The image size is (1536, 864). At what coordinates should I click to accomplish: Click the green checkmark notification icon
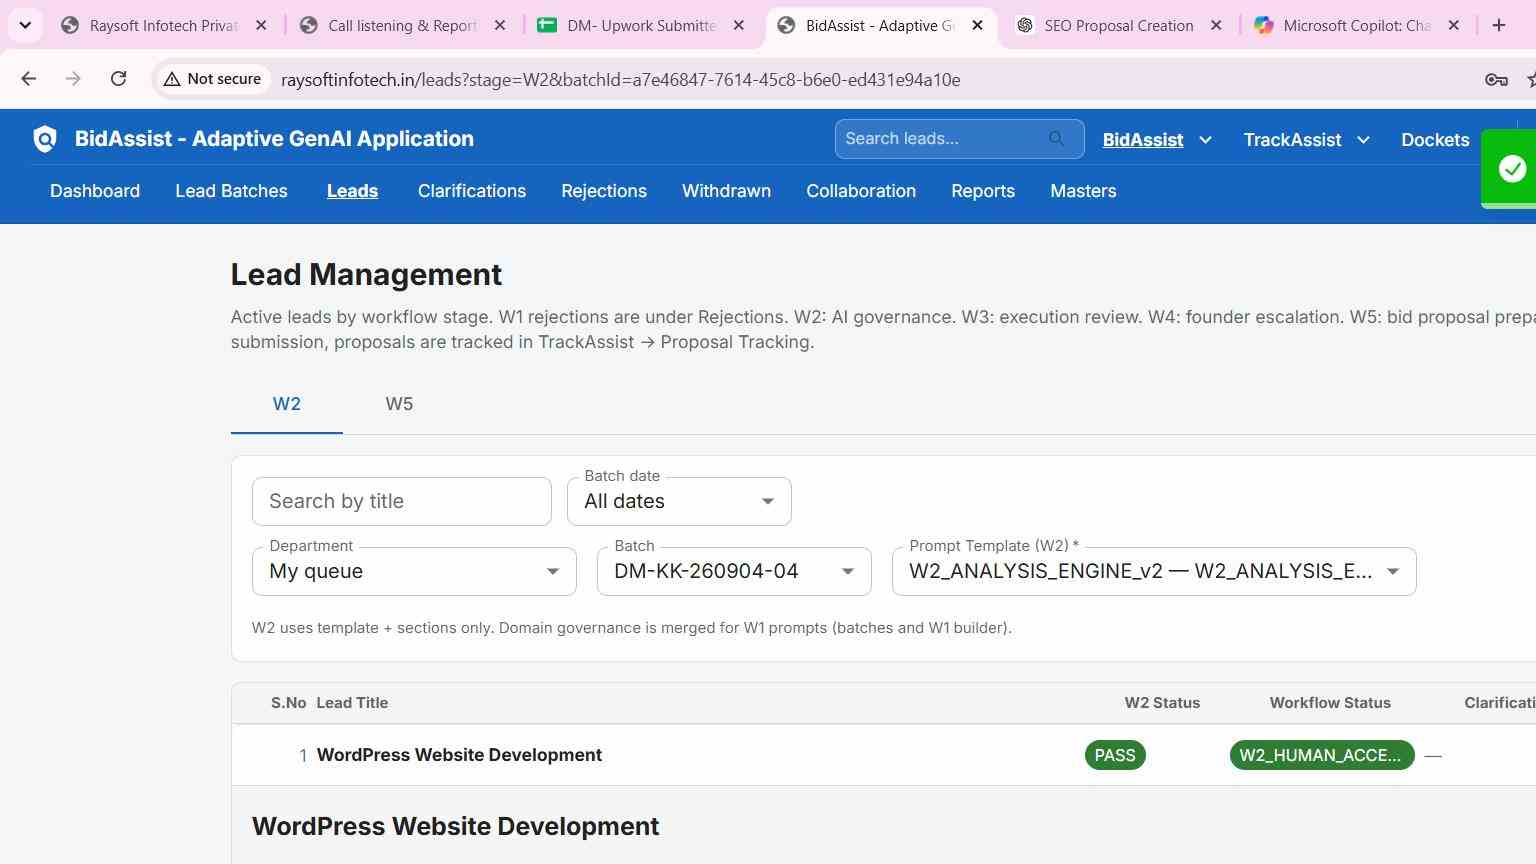(x=1512, y=169)
